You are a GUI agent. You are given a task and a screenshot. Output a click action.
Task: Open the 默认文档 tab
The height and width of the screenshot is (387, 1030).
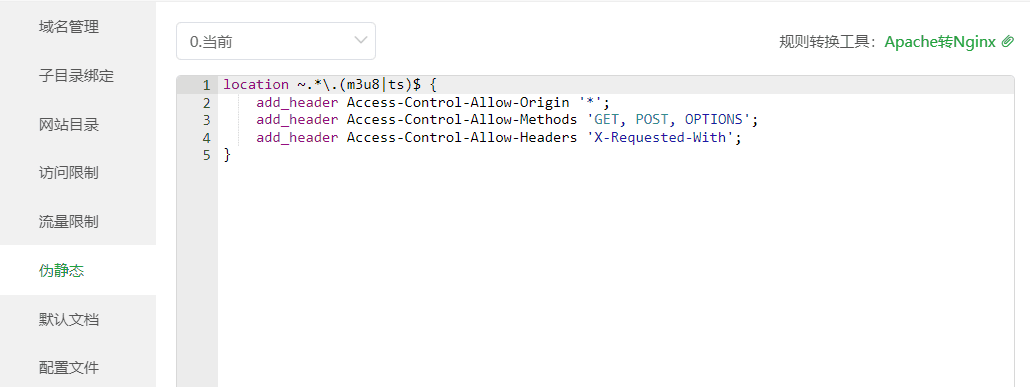(69, 320)
